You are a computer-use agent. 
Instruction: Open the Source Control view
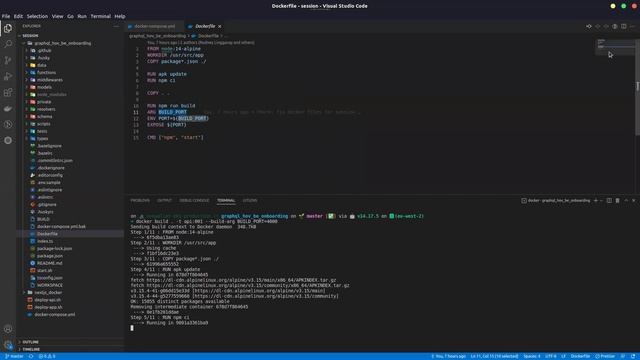[8, 60]
